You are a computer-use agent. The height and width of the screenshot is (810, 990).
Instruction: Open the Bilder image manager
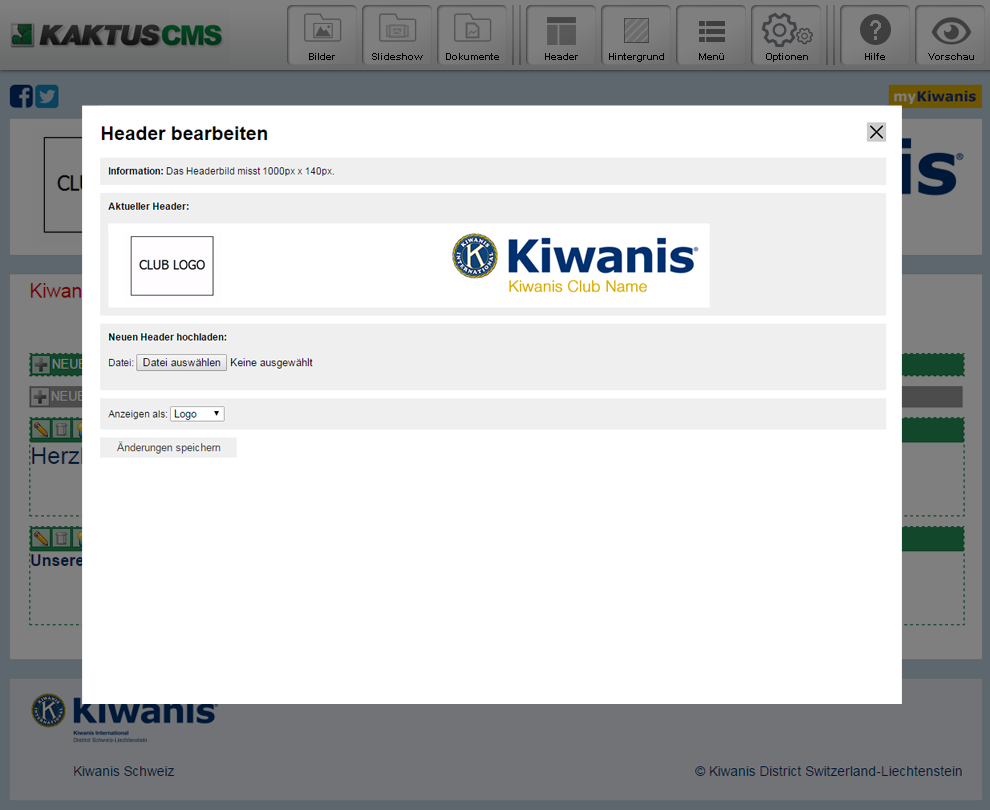coord(322,36)
